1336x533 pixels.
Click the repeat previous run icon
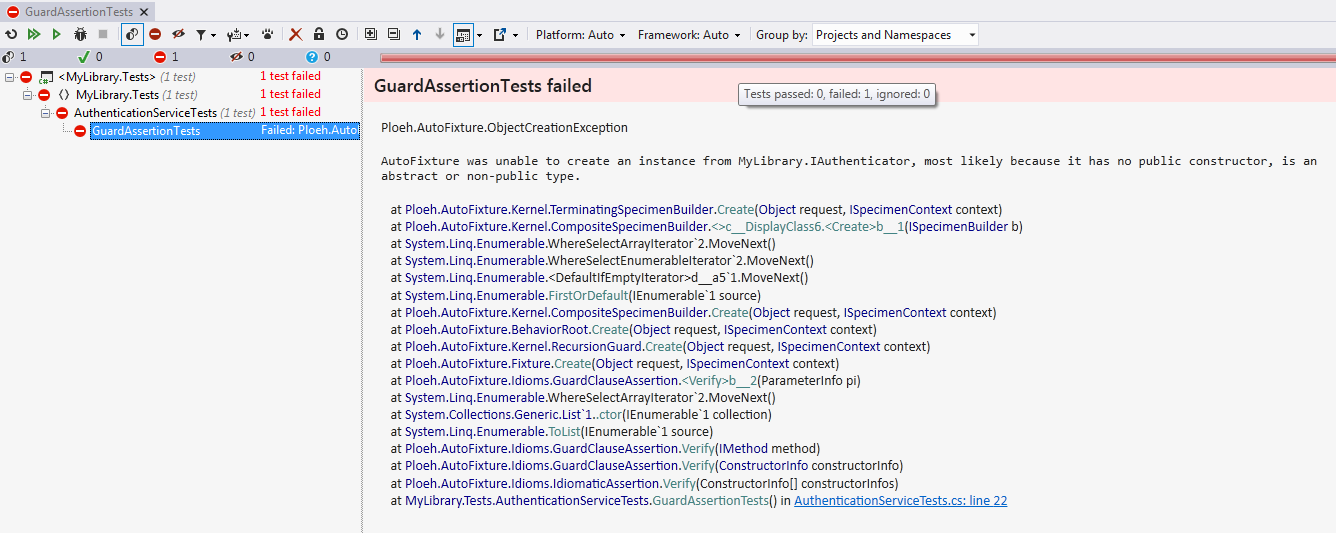click(x=11, y=34)
